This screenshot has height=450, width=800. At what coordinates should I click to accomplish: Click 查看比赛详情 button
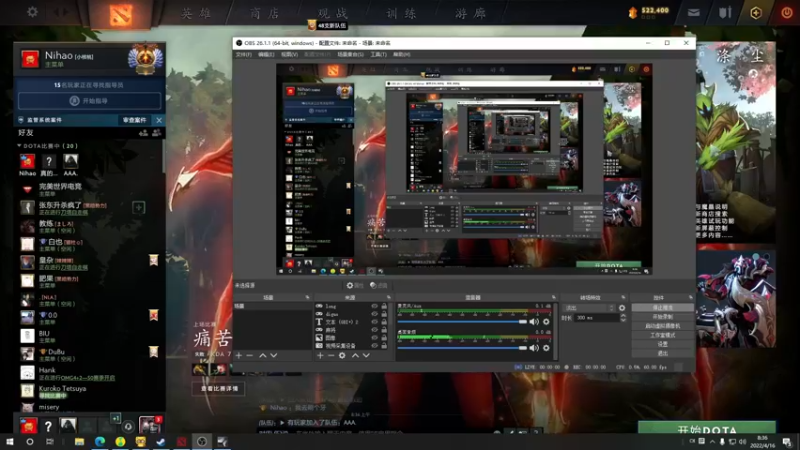219,389
